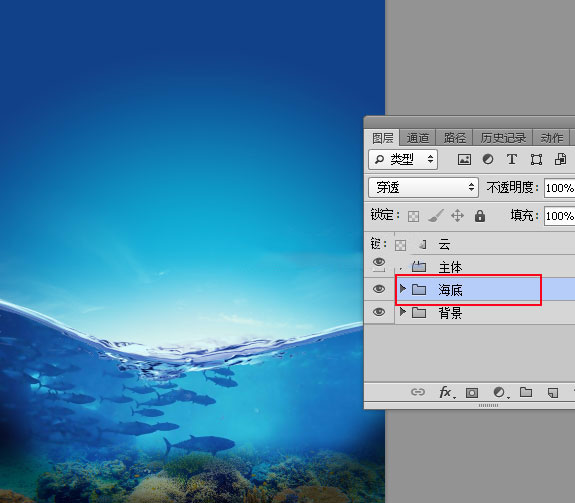Switch to the 路径 tab
This screenshot has width=575, height=503.
(x=454, y=138)
